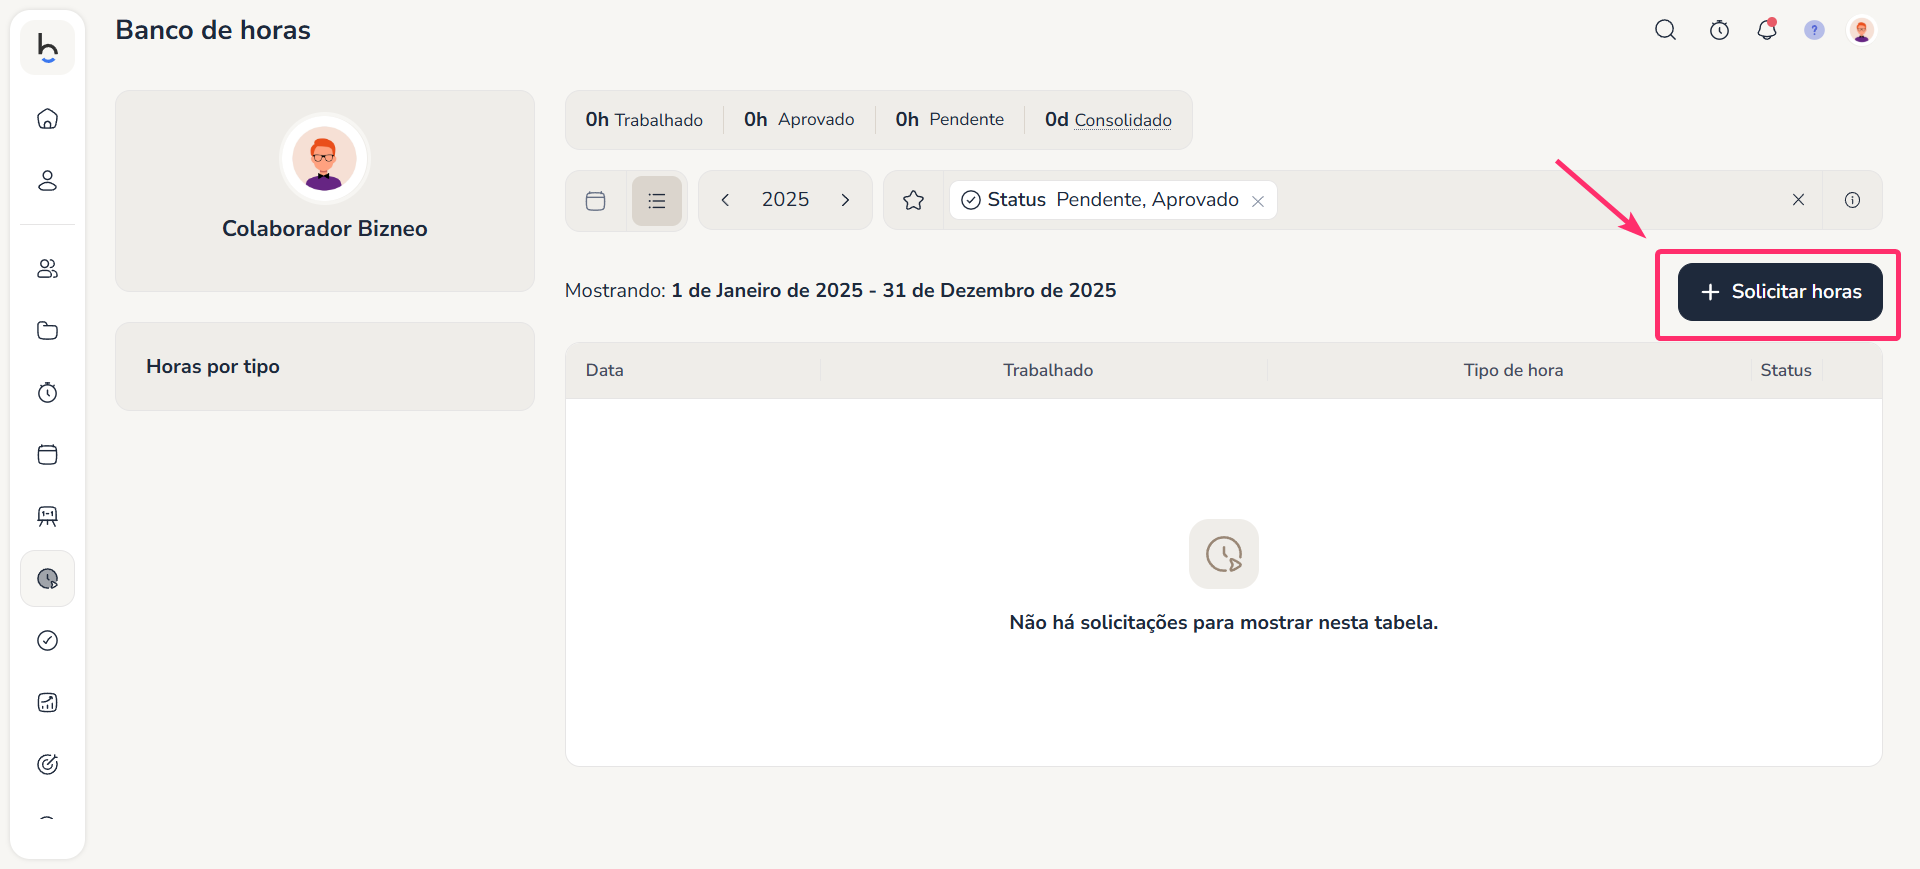The width and height of the screenshot is (1920, 869).
Task: Switch to calendar view
Action: pyautogui.click(x=596, y=201)
